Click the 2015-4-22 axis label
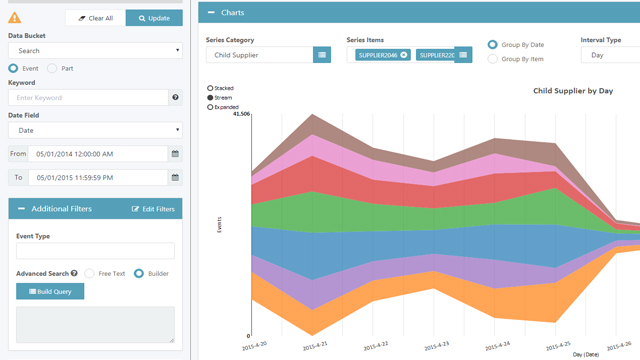 click(x=376, y=346)
